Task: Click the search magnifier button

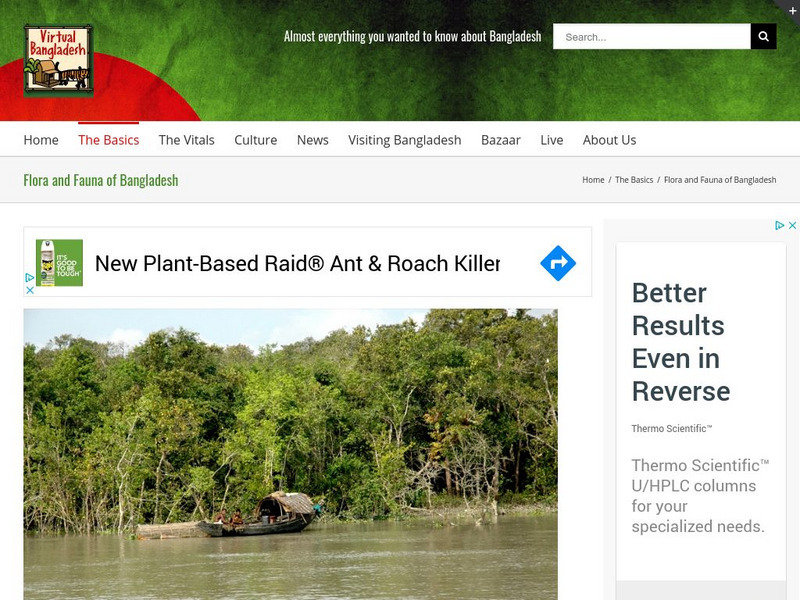Action: [763, 36]
